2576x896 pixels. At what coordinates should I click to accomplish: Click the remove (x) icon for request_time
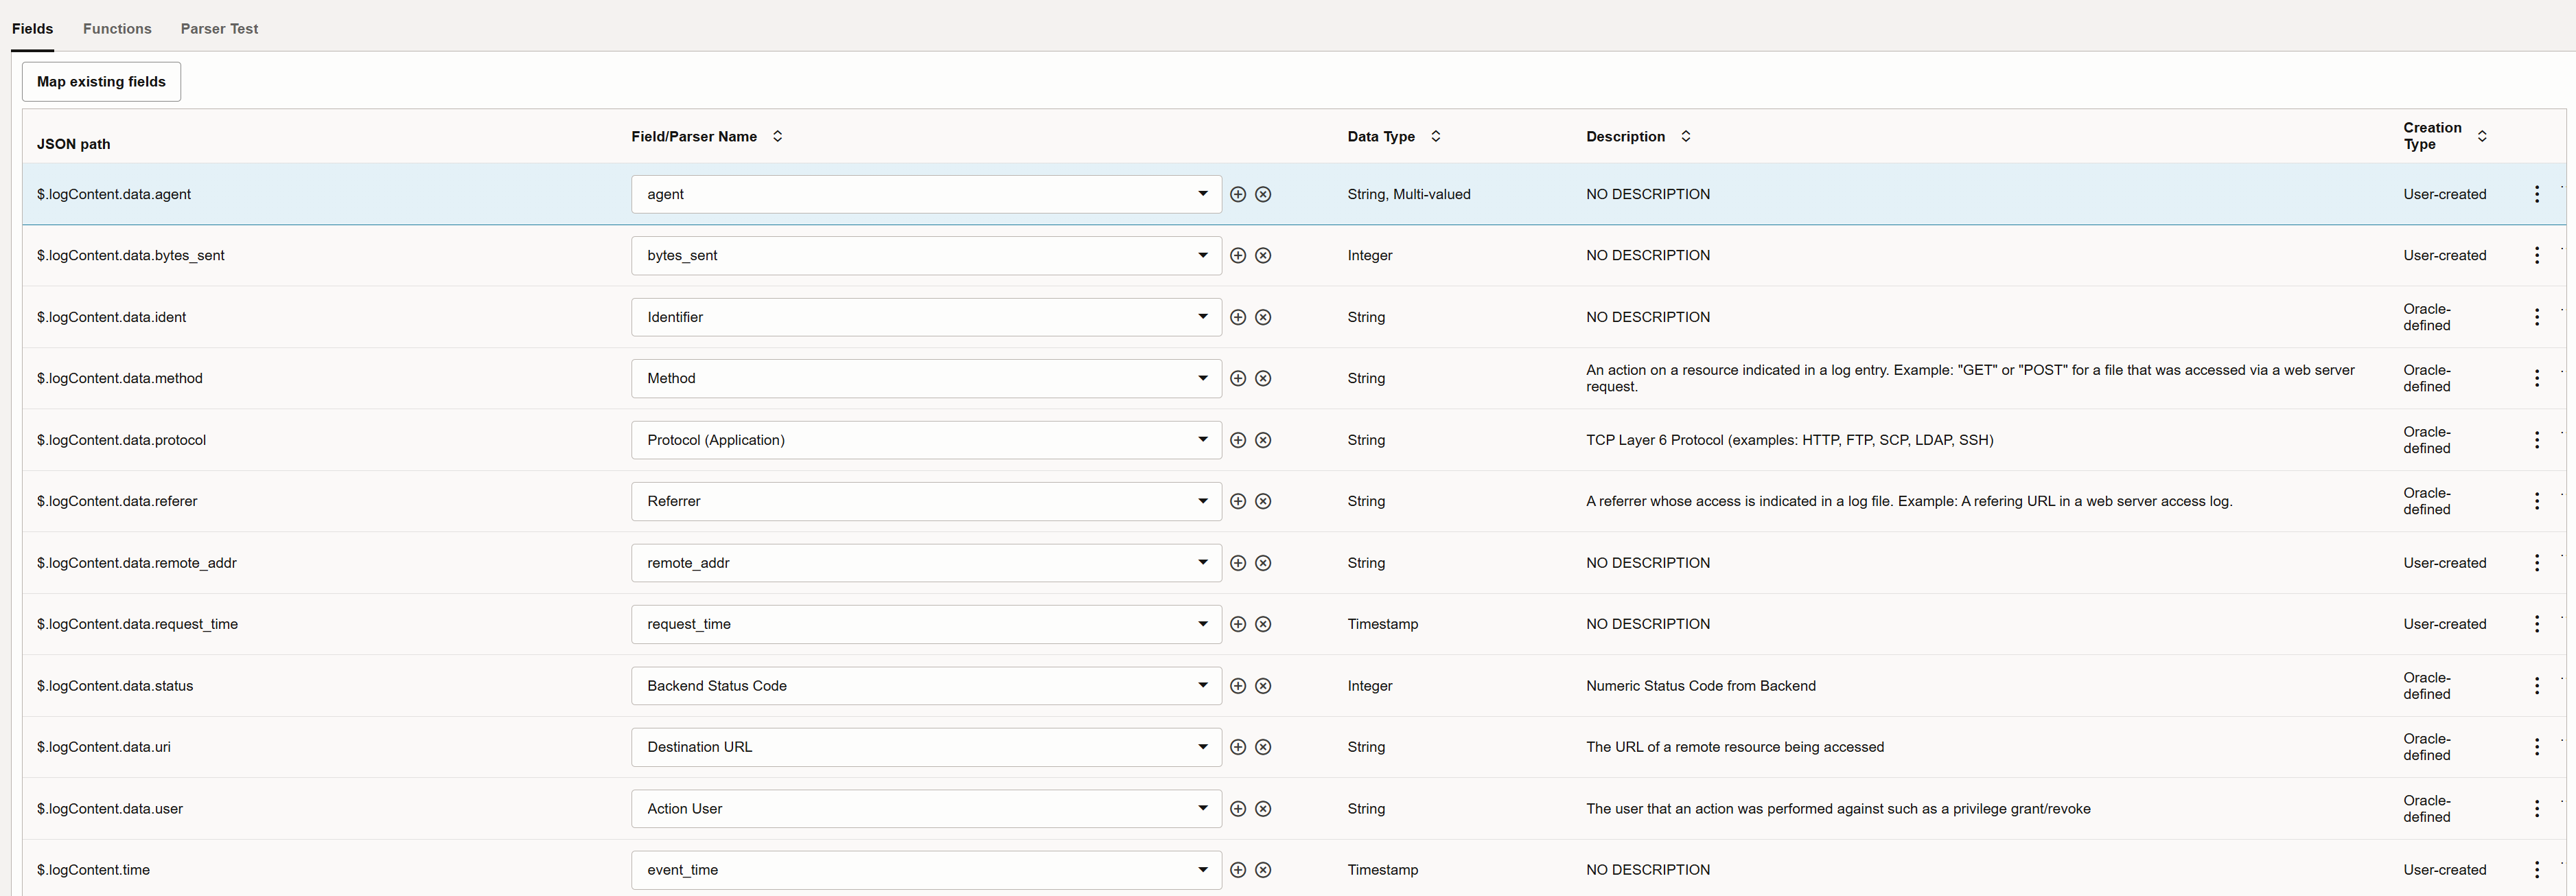pos(1263,624)
